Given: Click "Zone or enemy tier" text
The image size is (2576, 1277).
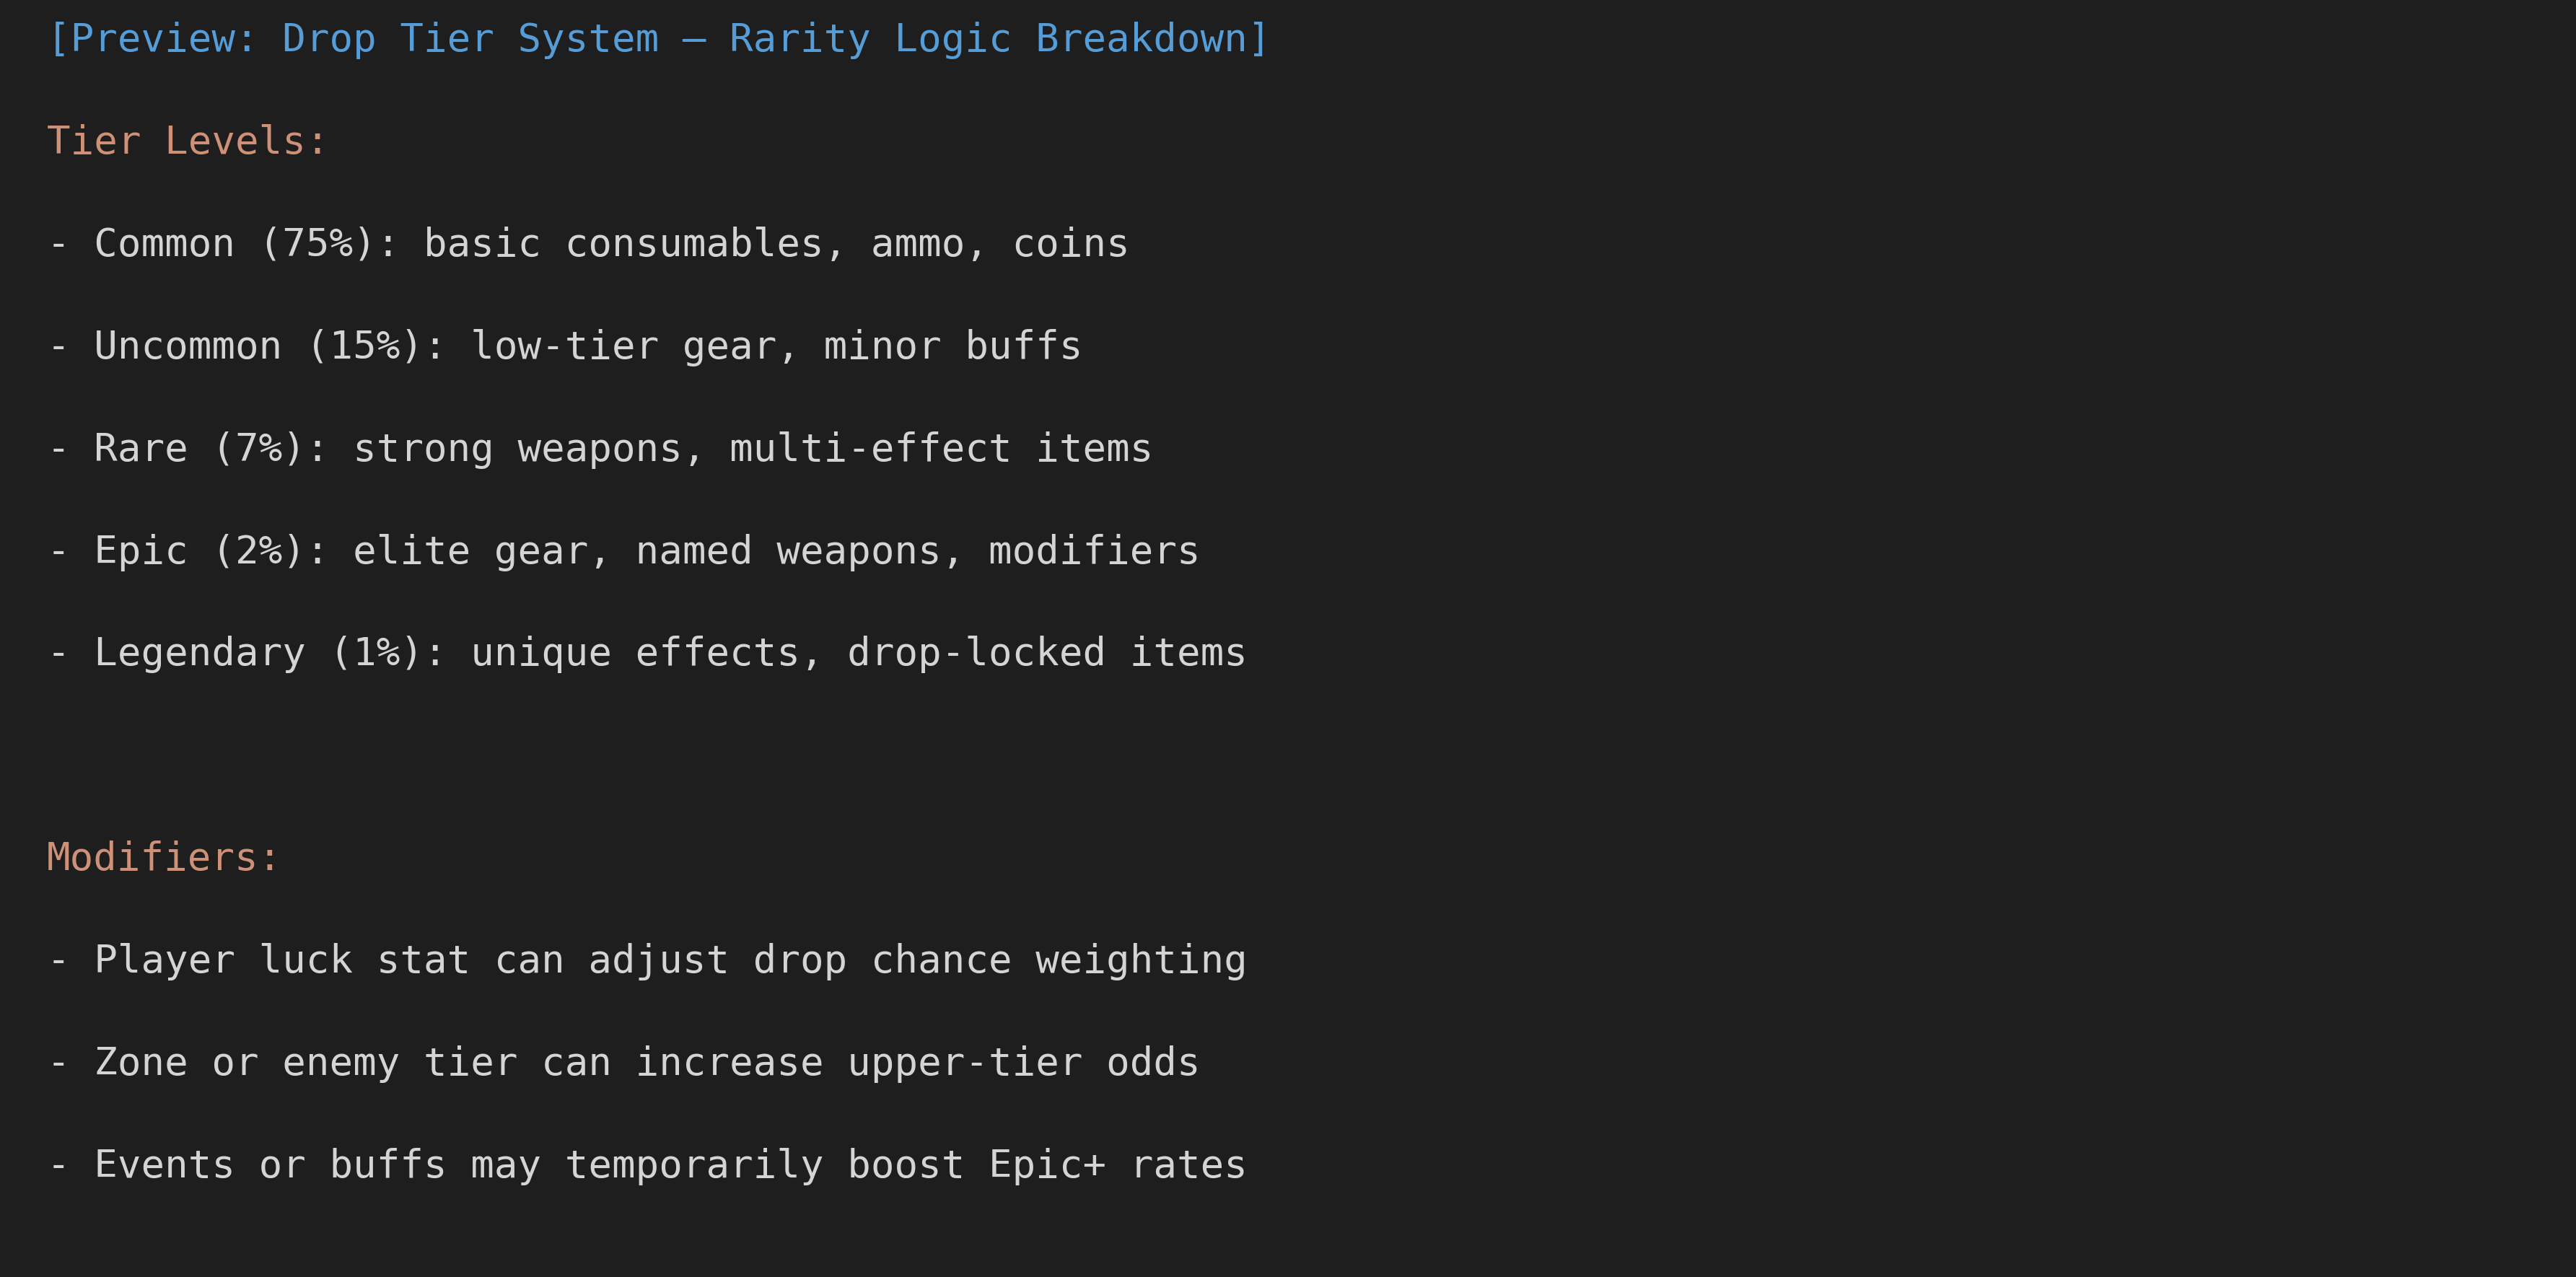Looking at the screenshot, I should pos(306,1062).
